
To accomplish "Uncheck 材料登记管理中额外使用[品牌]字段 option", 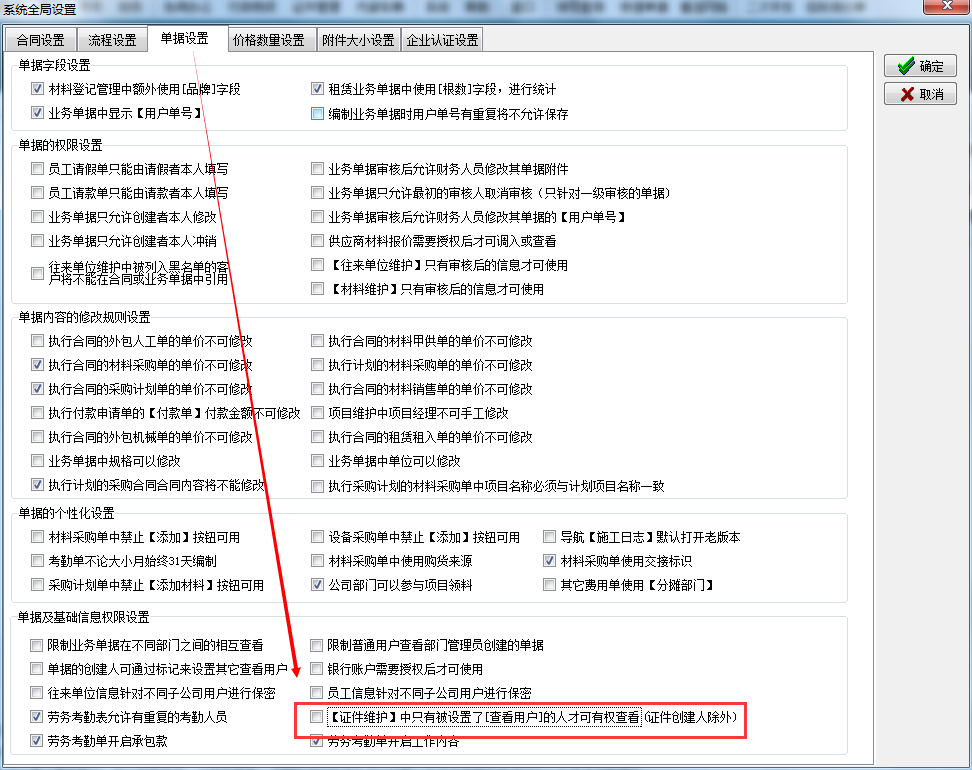I will click(x=38, y=90).
